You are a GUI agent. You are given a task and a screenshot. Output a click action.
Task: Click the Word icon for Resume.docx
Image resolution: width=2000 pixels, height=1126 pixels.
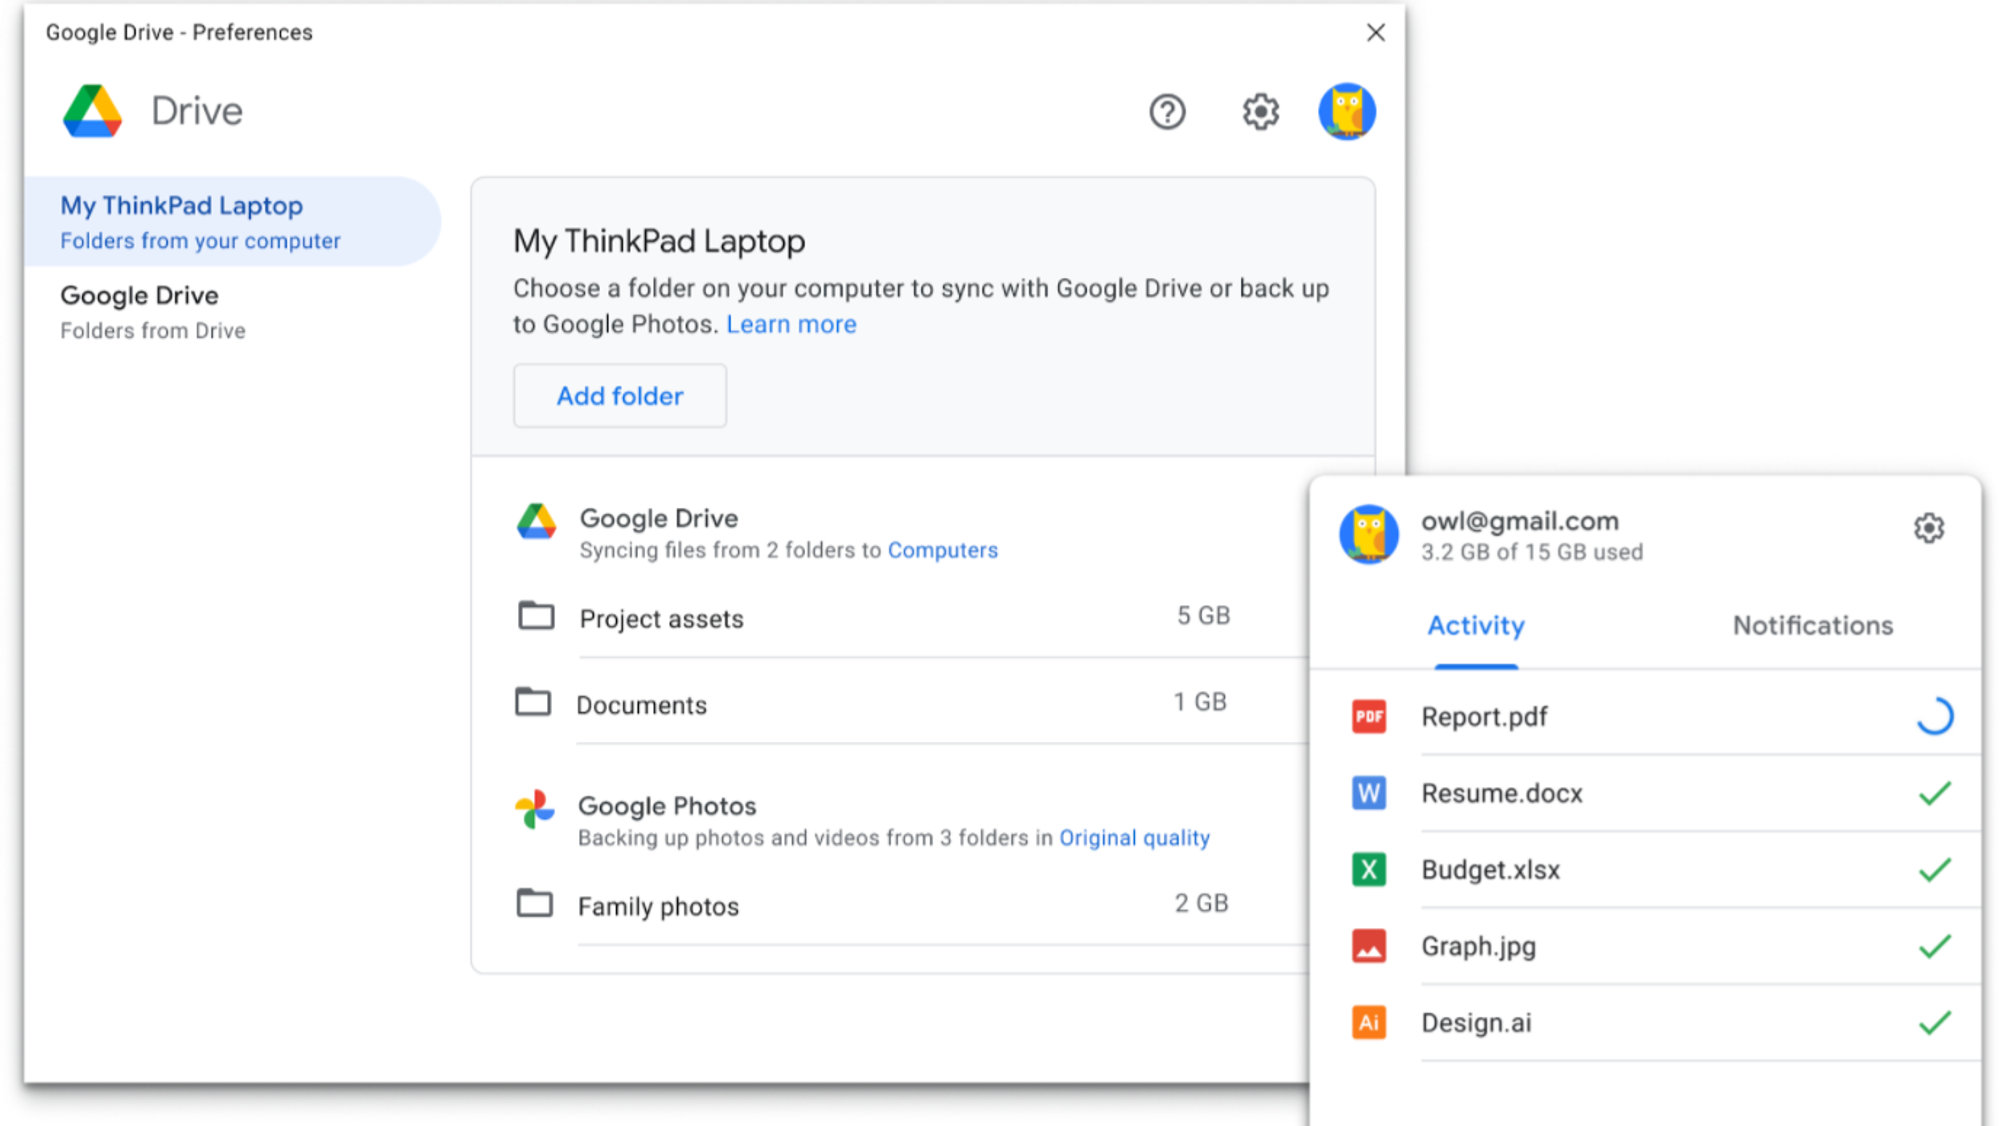point(1369,793)
